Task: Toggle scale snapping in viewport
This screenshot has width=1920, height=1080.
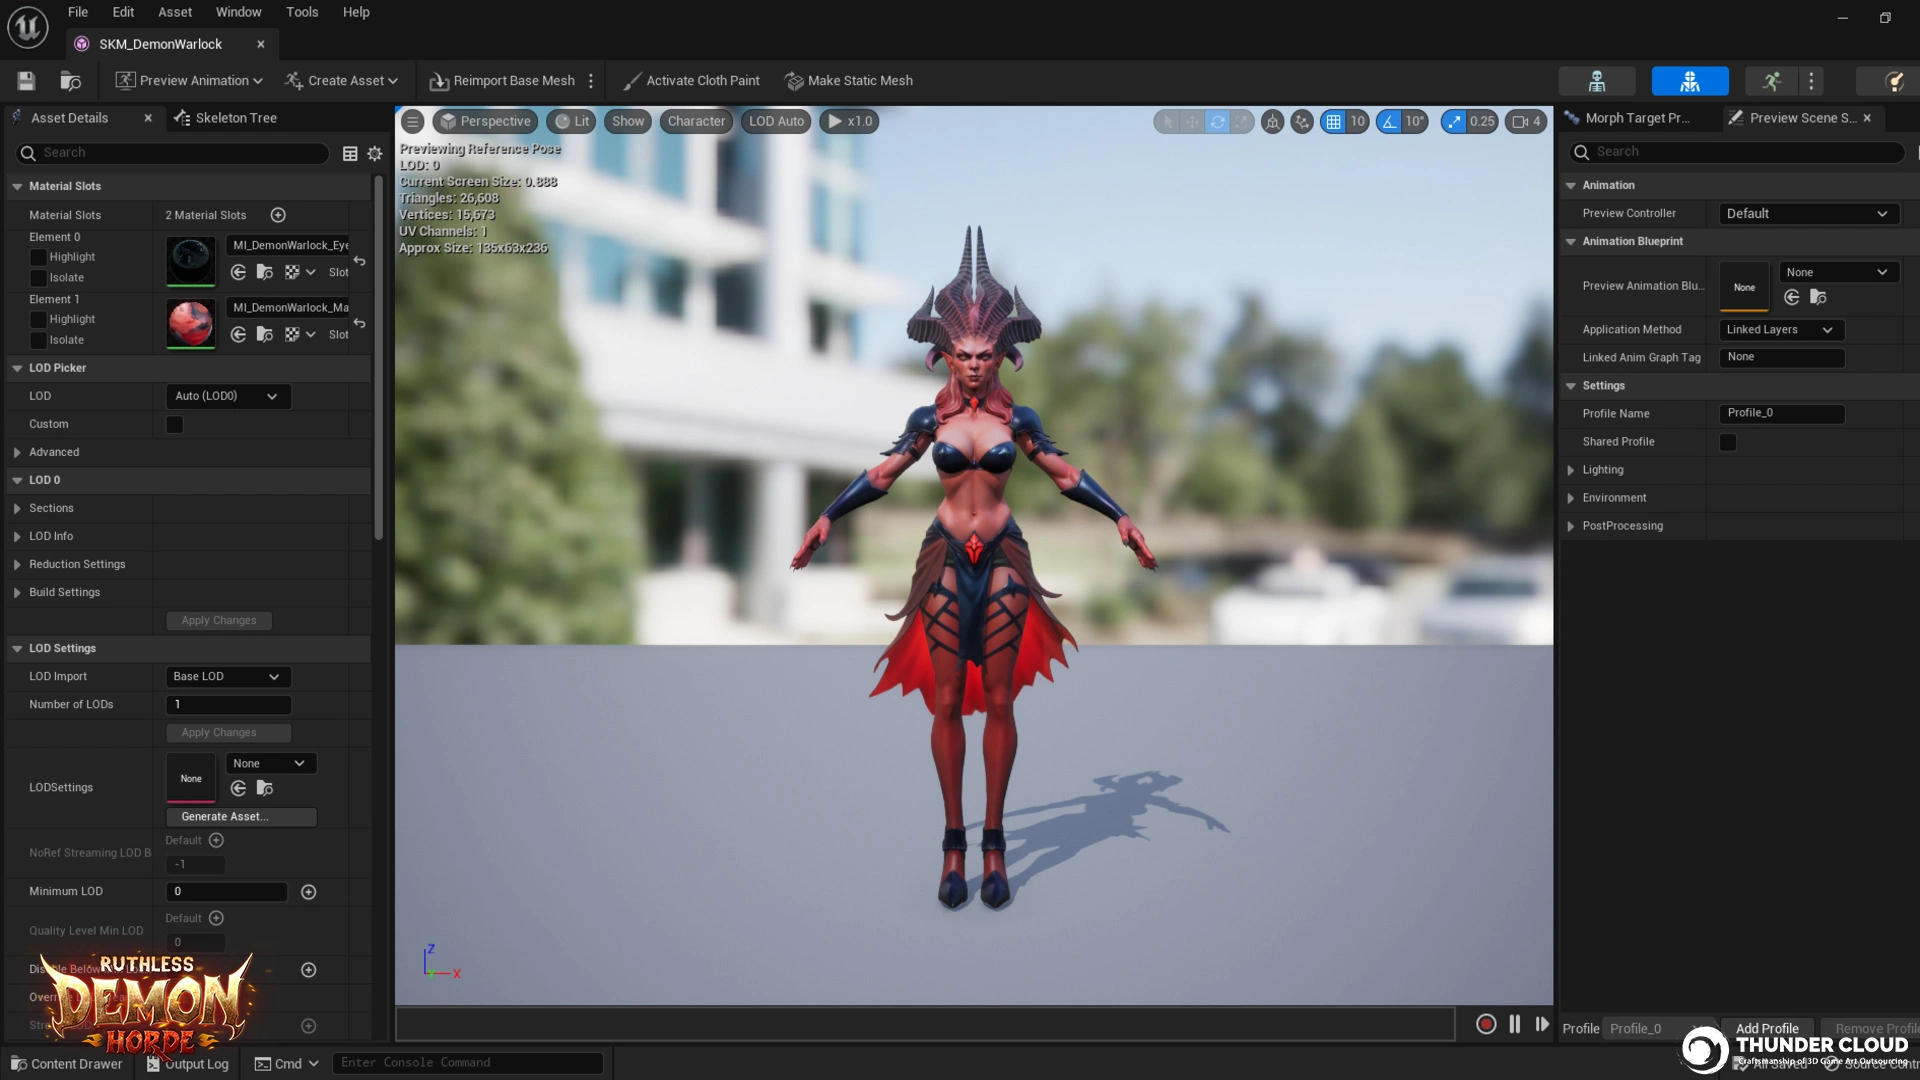Action: pyautogui.click(x=1453, y=122)
